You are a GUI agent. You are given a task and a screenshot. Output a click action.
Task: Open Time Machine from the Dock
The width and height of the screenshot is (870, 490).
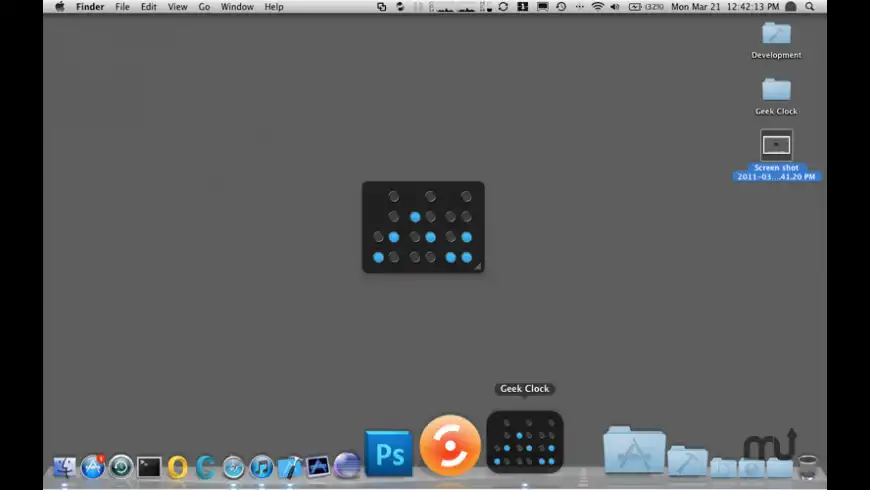pos(120,467)
